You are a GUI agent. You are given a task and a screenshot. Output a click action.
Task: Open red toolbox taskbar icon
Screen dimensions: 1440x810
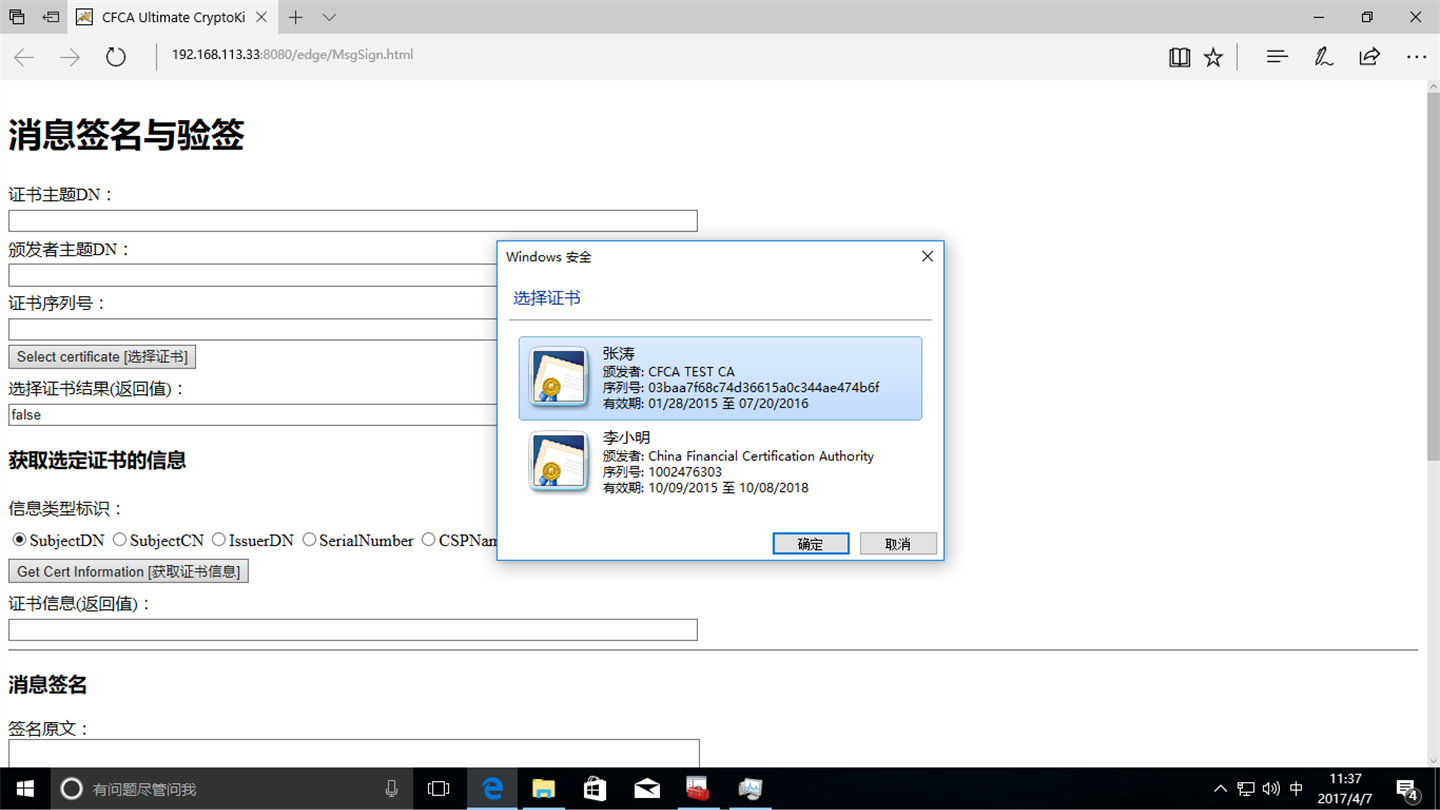[x=698, y=789]
